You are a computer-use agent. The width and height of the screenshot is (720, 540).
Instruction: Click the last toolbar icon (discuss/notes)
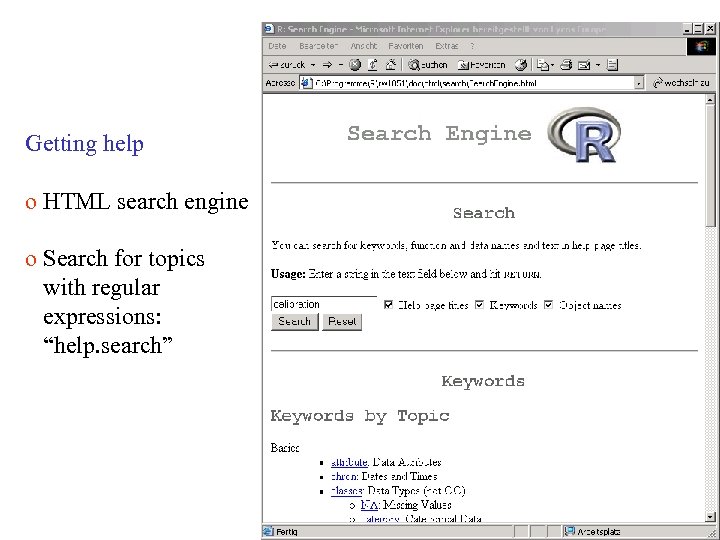click(x=612, y=65)
